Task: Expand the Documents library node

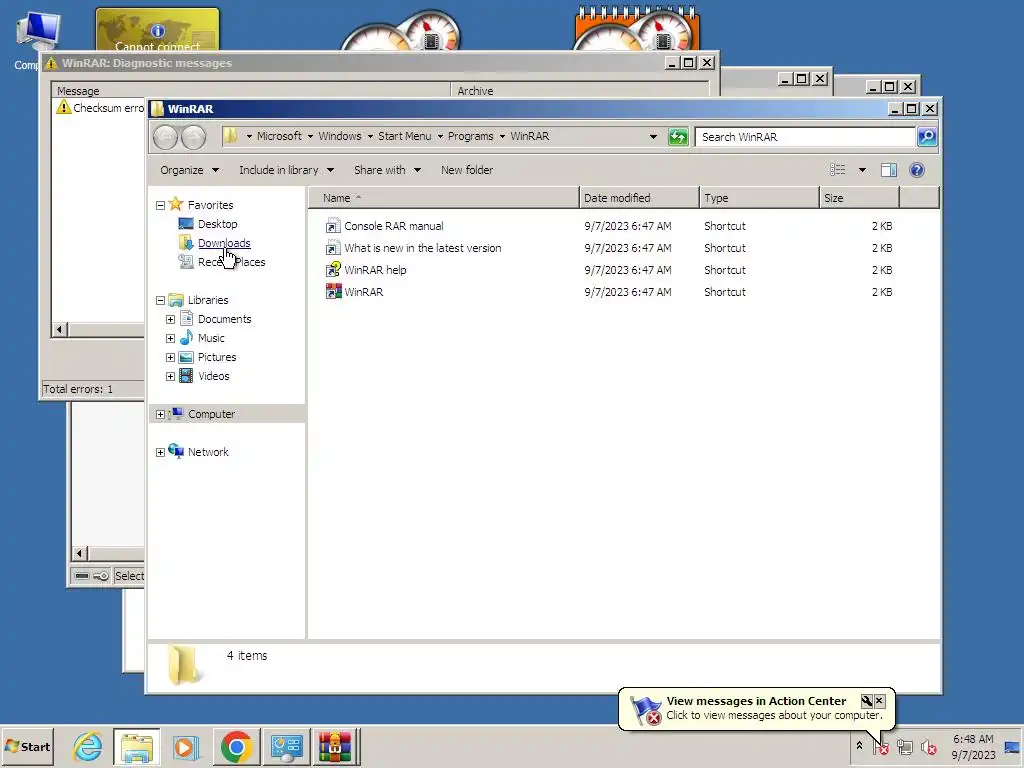Action: (170, 319)
